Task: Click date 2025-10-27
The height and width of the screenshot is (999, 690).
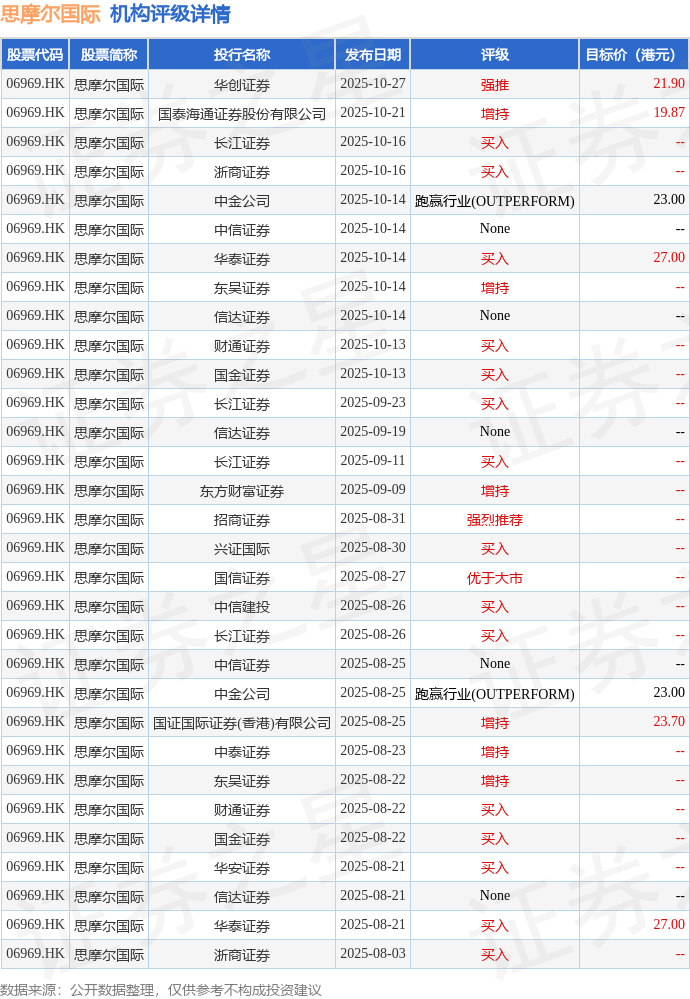Action: click(x=373, y=83)
